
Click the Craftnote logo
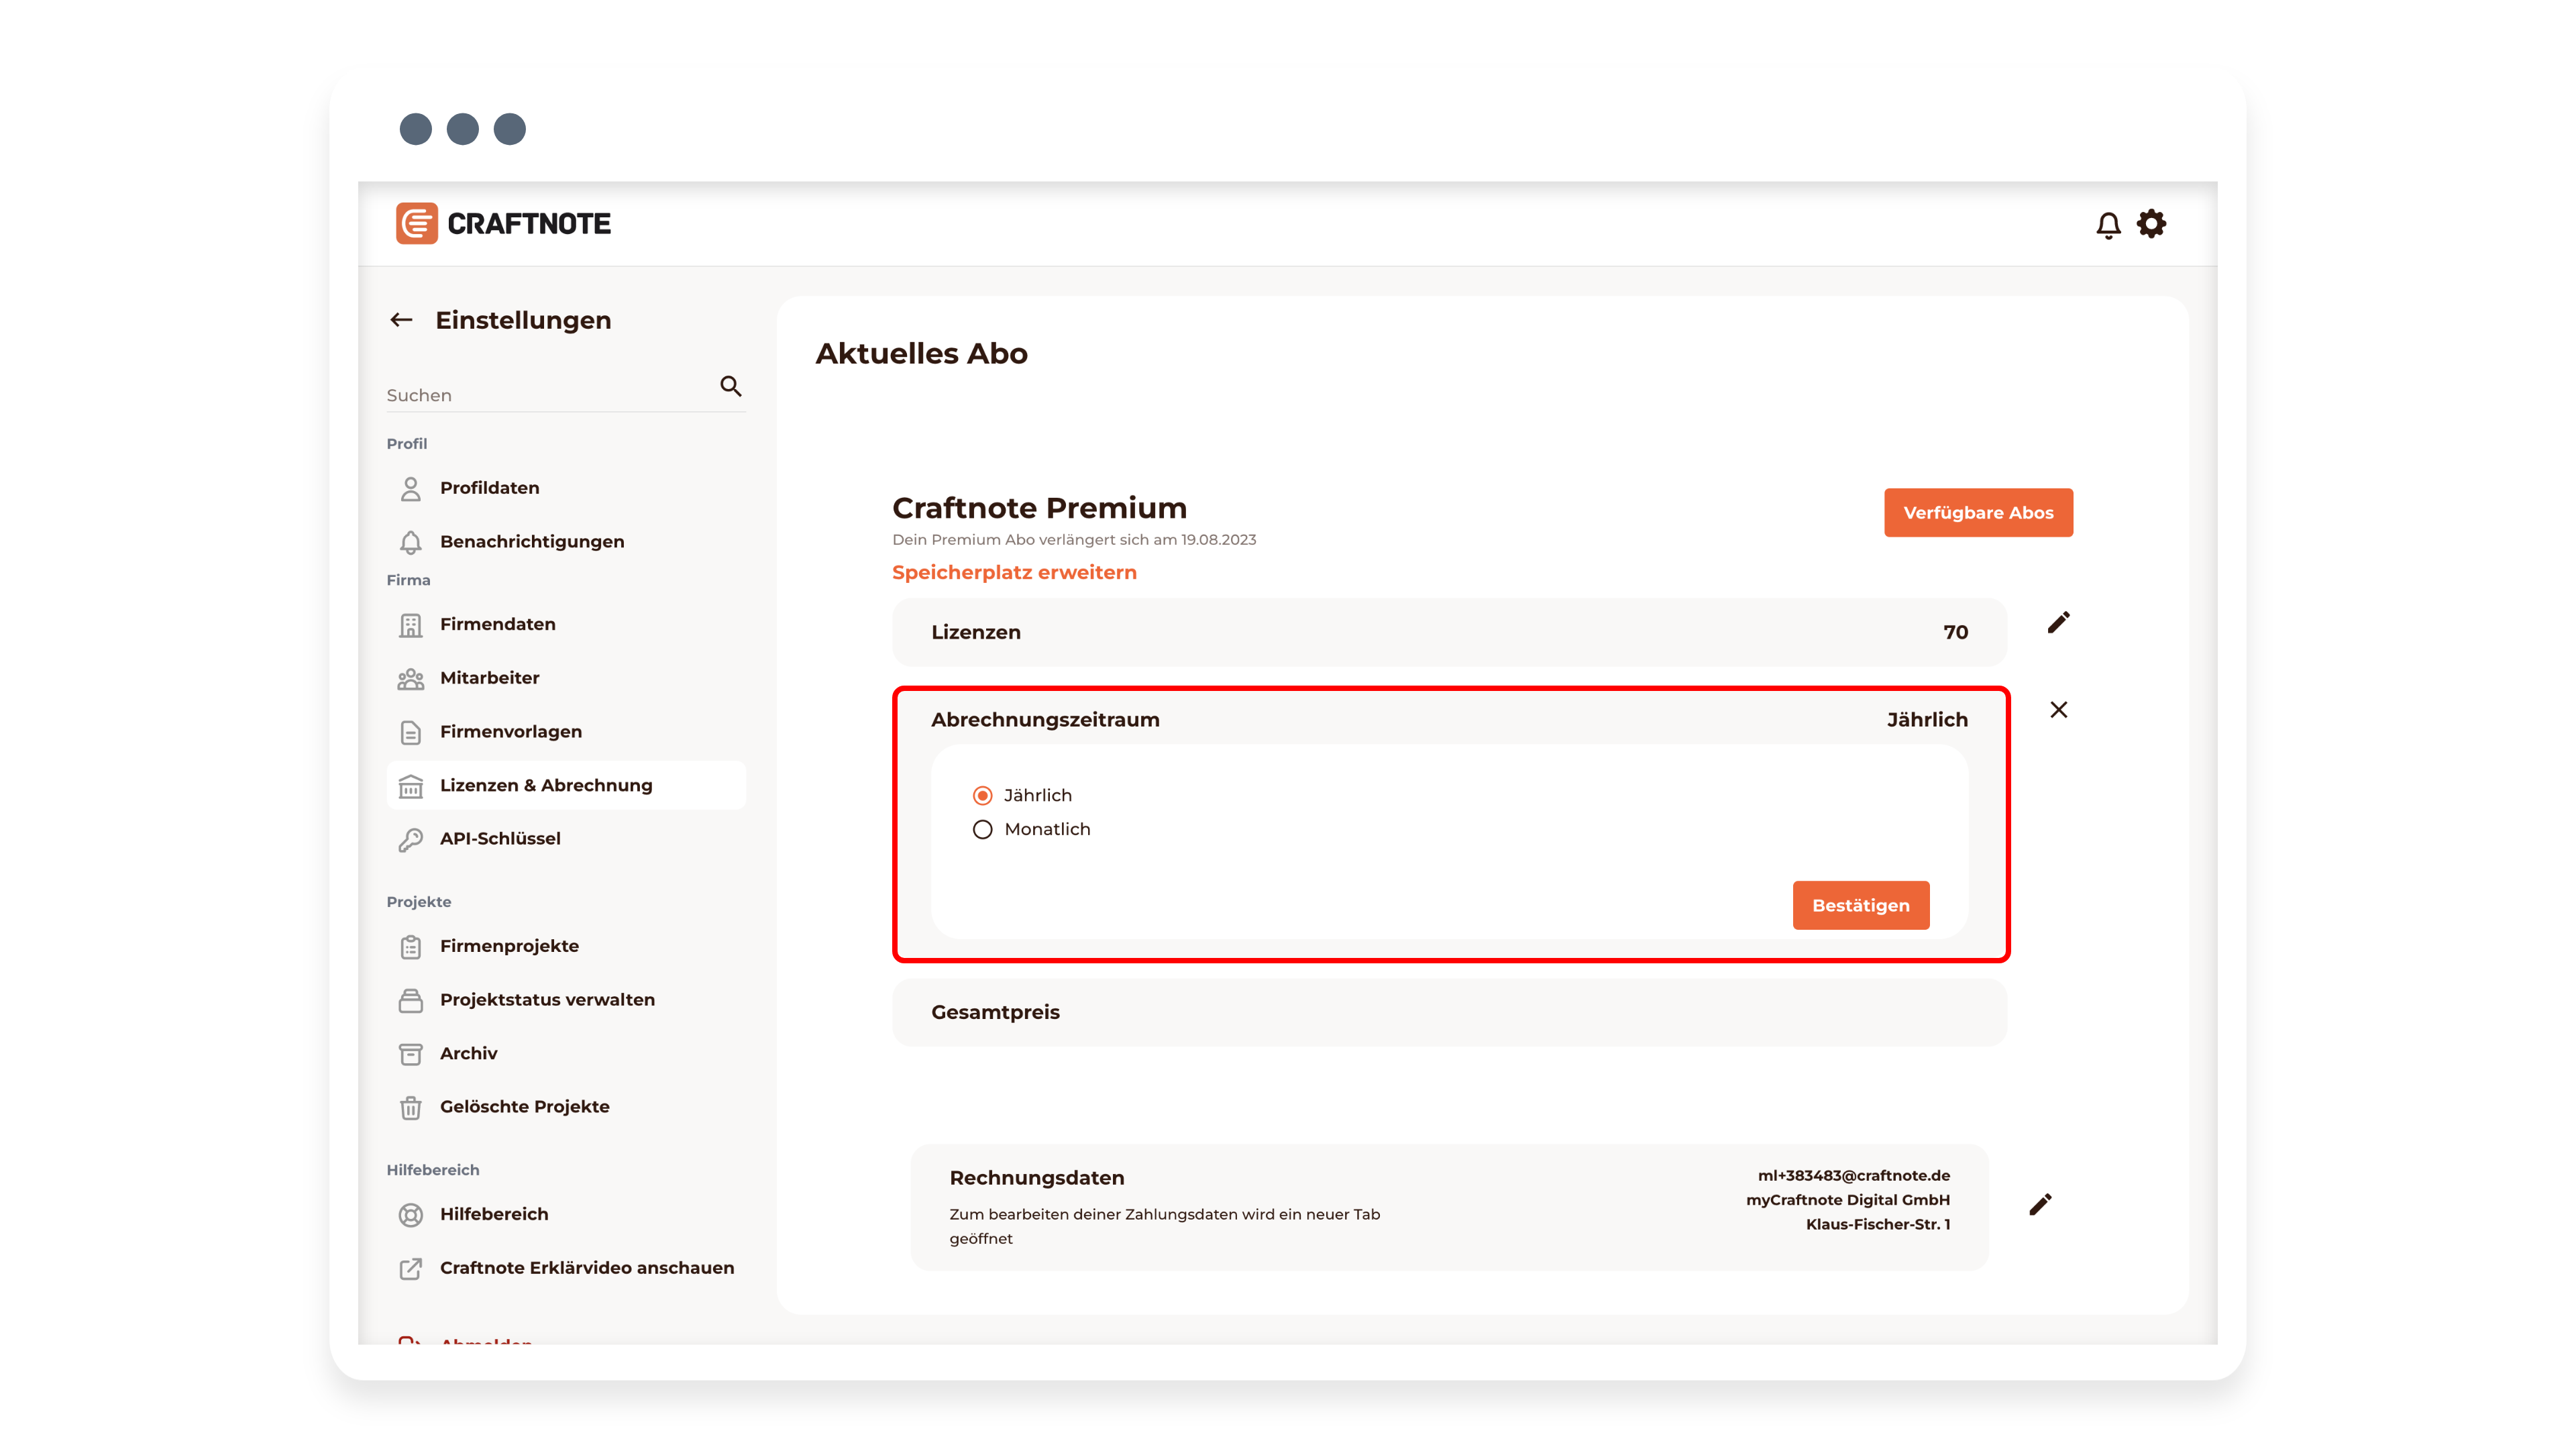[503, 224]
